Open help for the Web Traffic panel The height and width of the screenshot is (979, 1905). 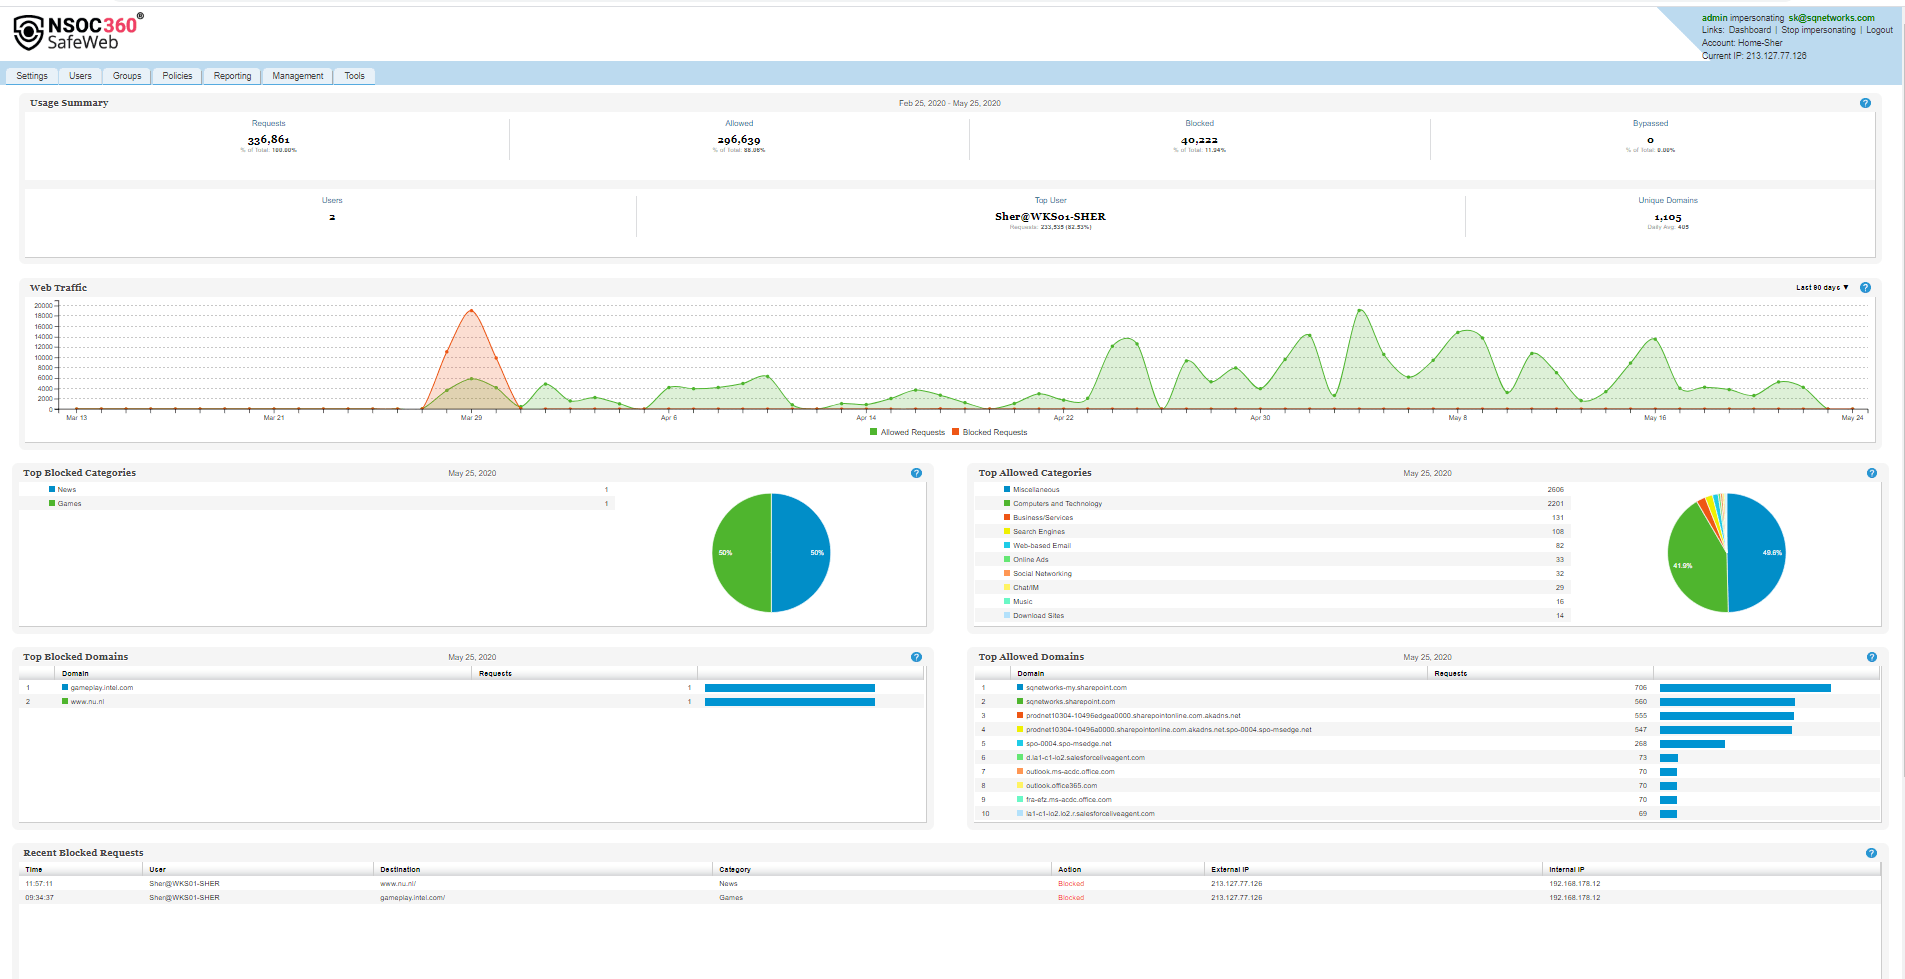(x=1865, y=288)
